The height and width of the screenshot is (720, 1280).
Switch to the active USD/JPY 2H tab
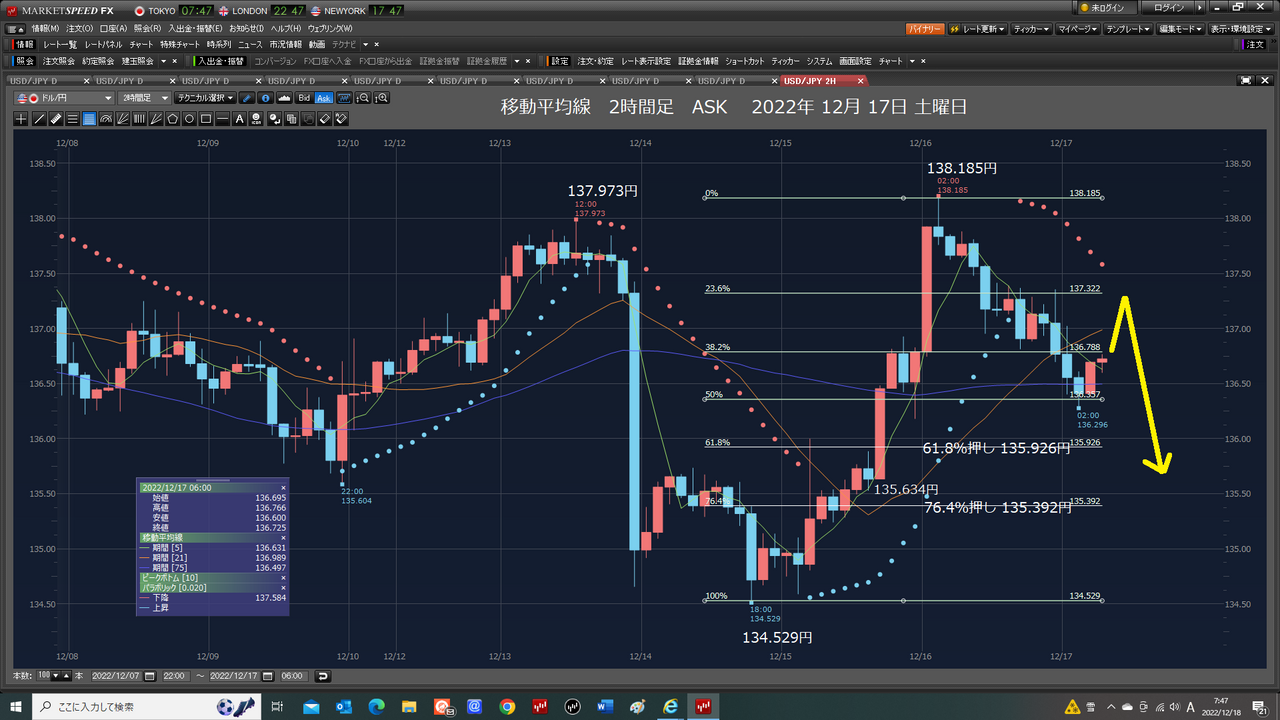[x=812, y=80]
